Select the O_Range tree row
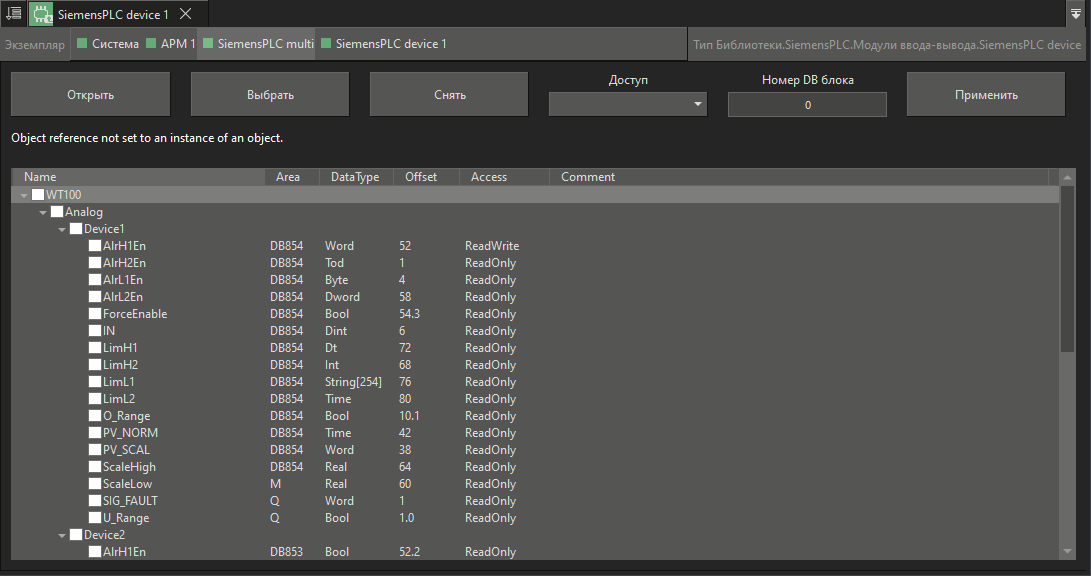 [536, 416]
